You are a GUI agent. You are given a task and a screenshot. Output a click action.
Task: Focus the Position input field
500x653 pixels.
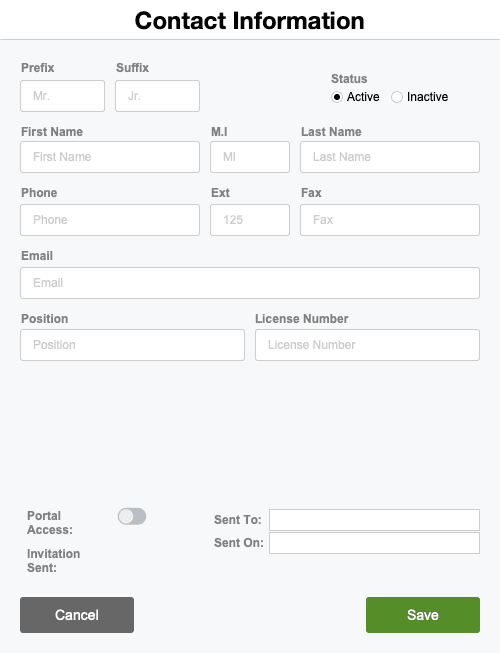coord(132,345)
